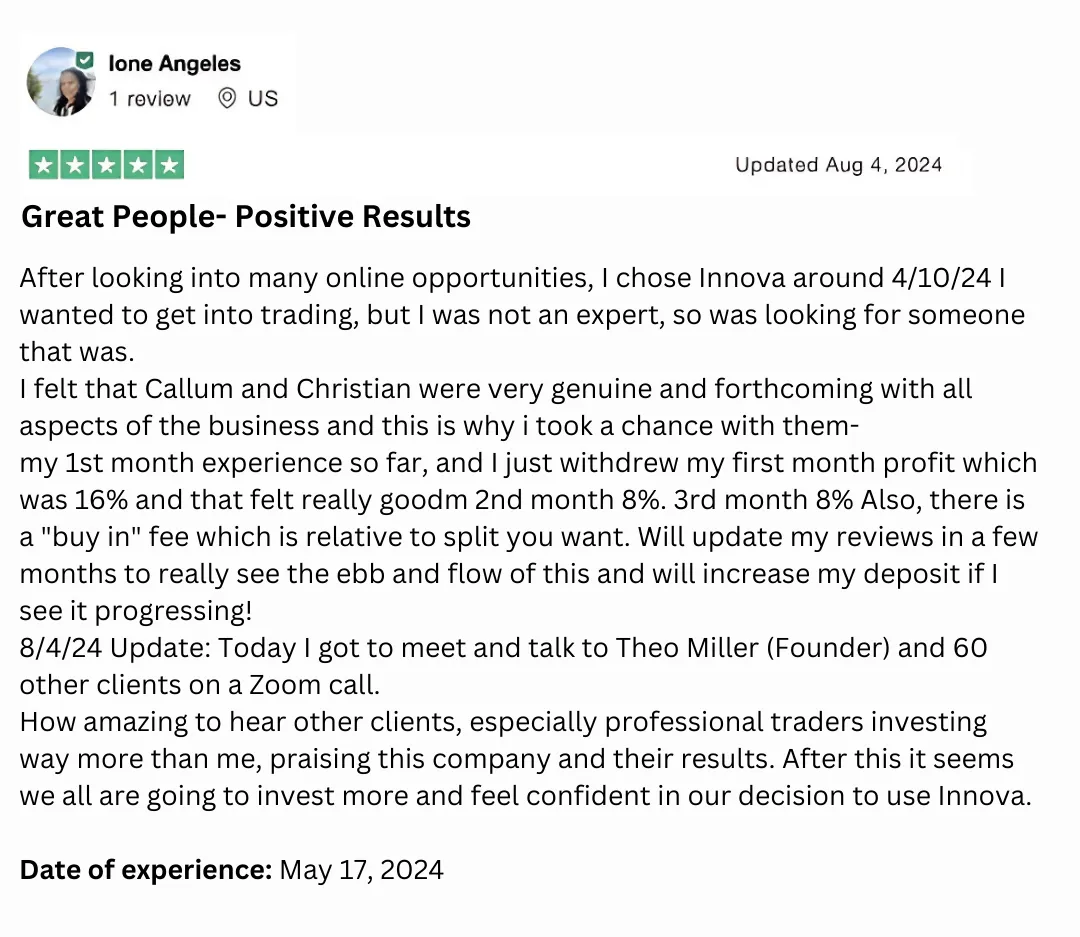Viewport: 1080px width, 937px height.
Task: Click the fifth green rating star
Action: click(x=169, y=166)
